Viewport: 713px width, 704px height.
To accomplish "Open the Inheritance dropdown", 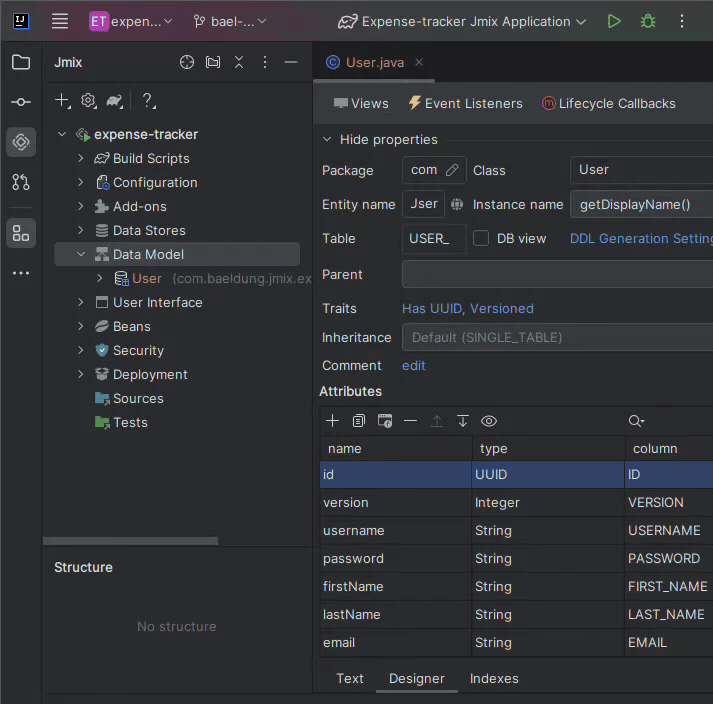I will coord(557,337).
